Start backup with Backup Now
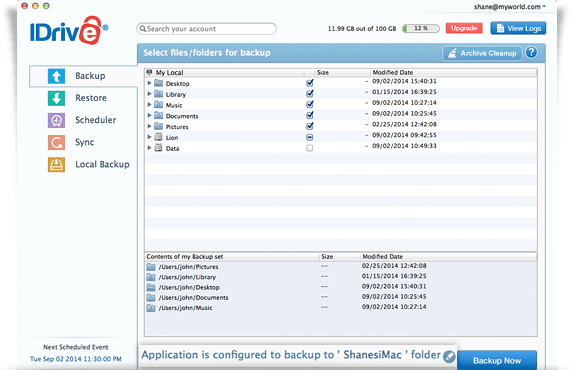Image resolution: width=574 pixels, height=370 pixels. tap(497, 360)
